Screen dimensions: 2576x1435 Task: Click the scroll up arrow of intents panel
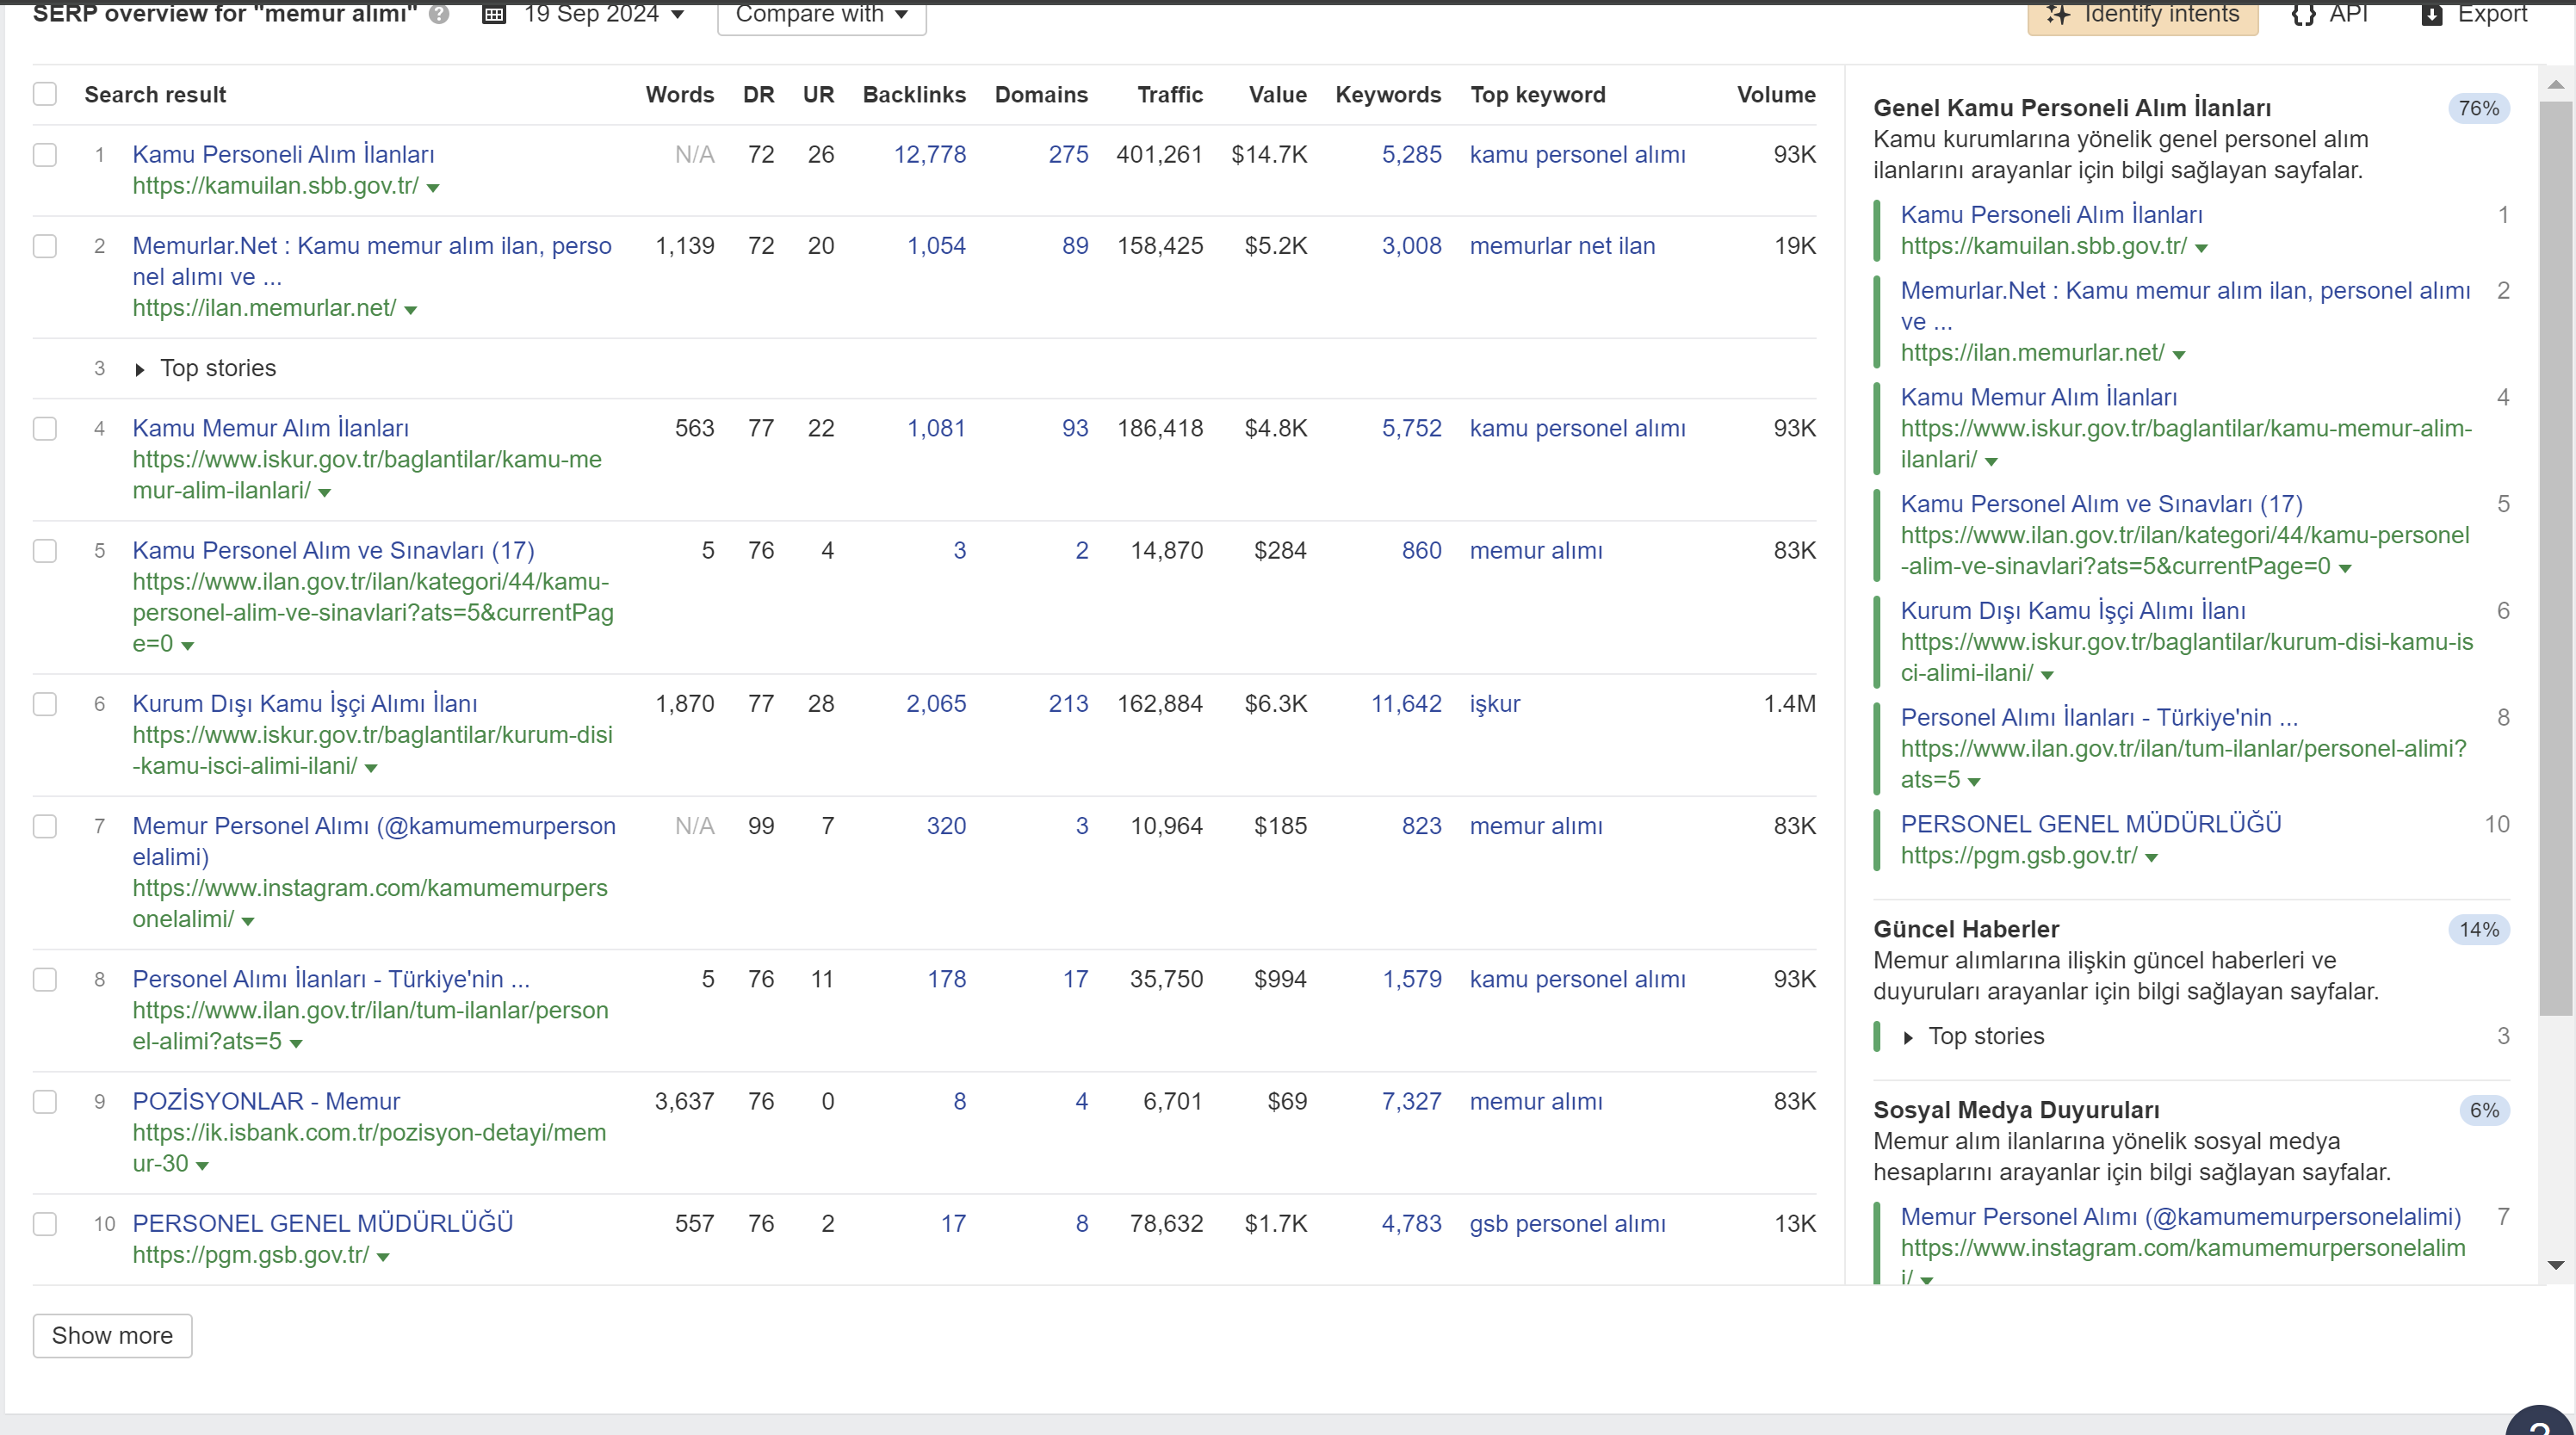2556,85
